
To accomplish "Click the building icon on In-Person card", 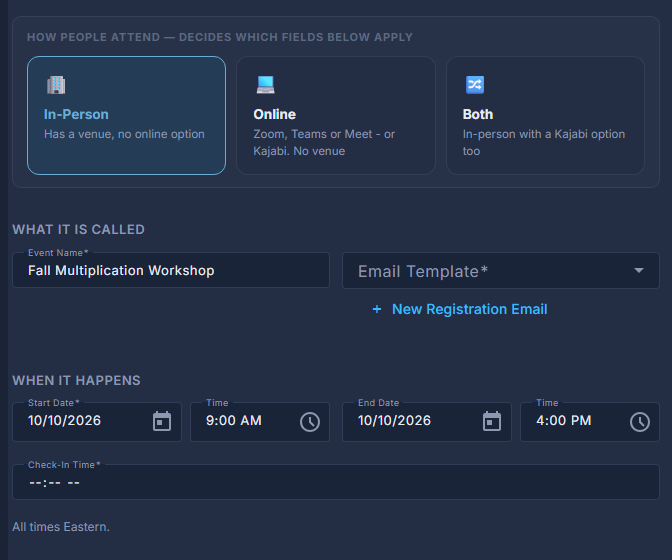I will (x=56, y=84).
